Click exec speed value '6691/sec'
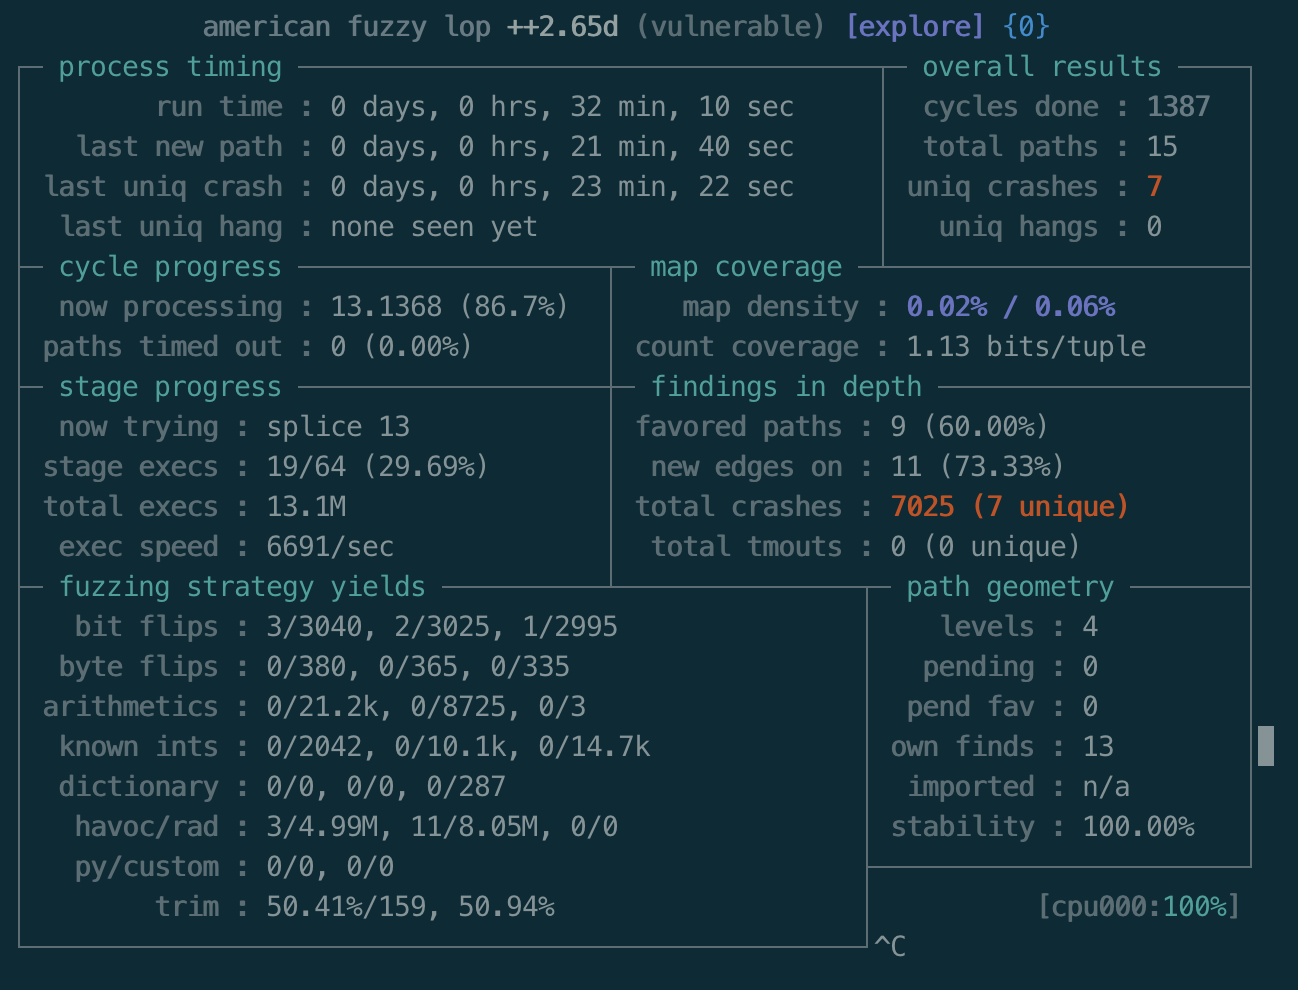The image size is (1298, 990). pyautogui.click(x=330, y=547)
